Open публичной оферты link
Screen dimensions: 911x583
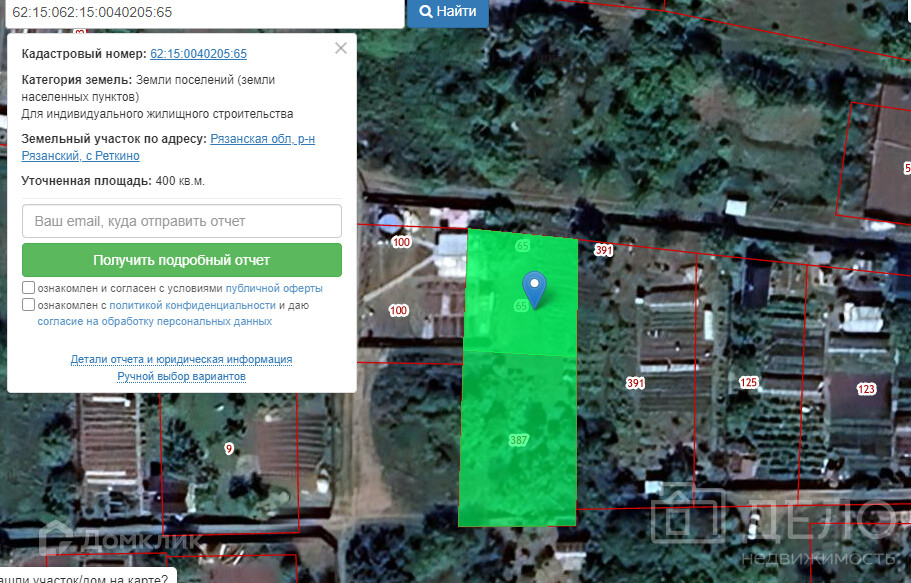(x=274, y=288)
